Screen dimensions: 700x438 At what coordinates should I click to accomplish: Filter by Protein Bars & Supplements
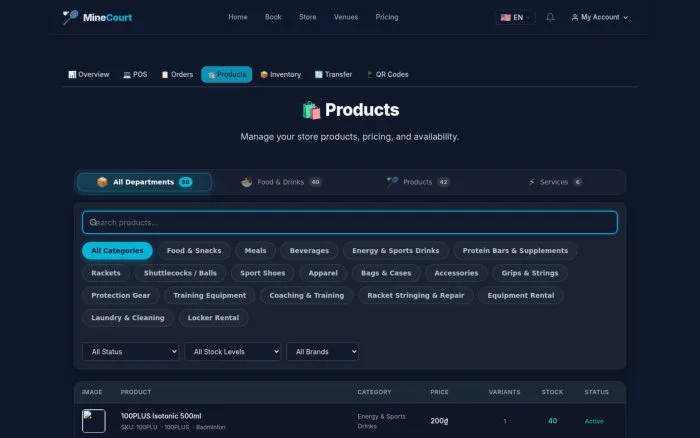516,251
